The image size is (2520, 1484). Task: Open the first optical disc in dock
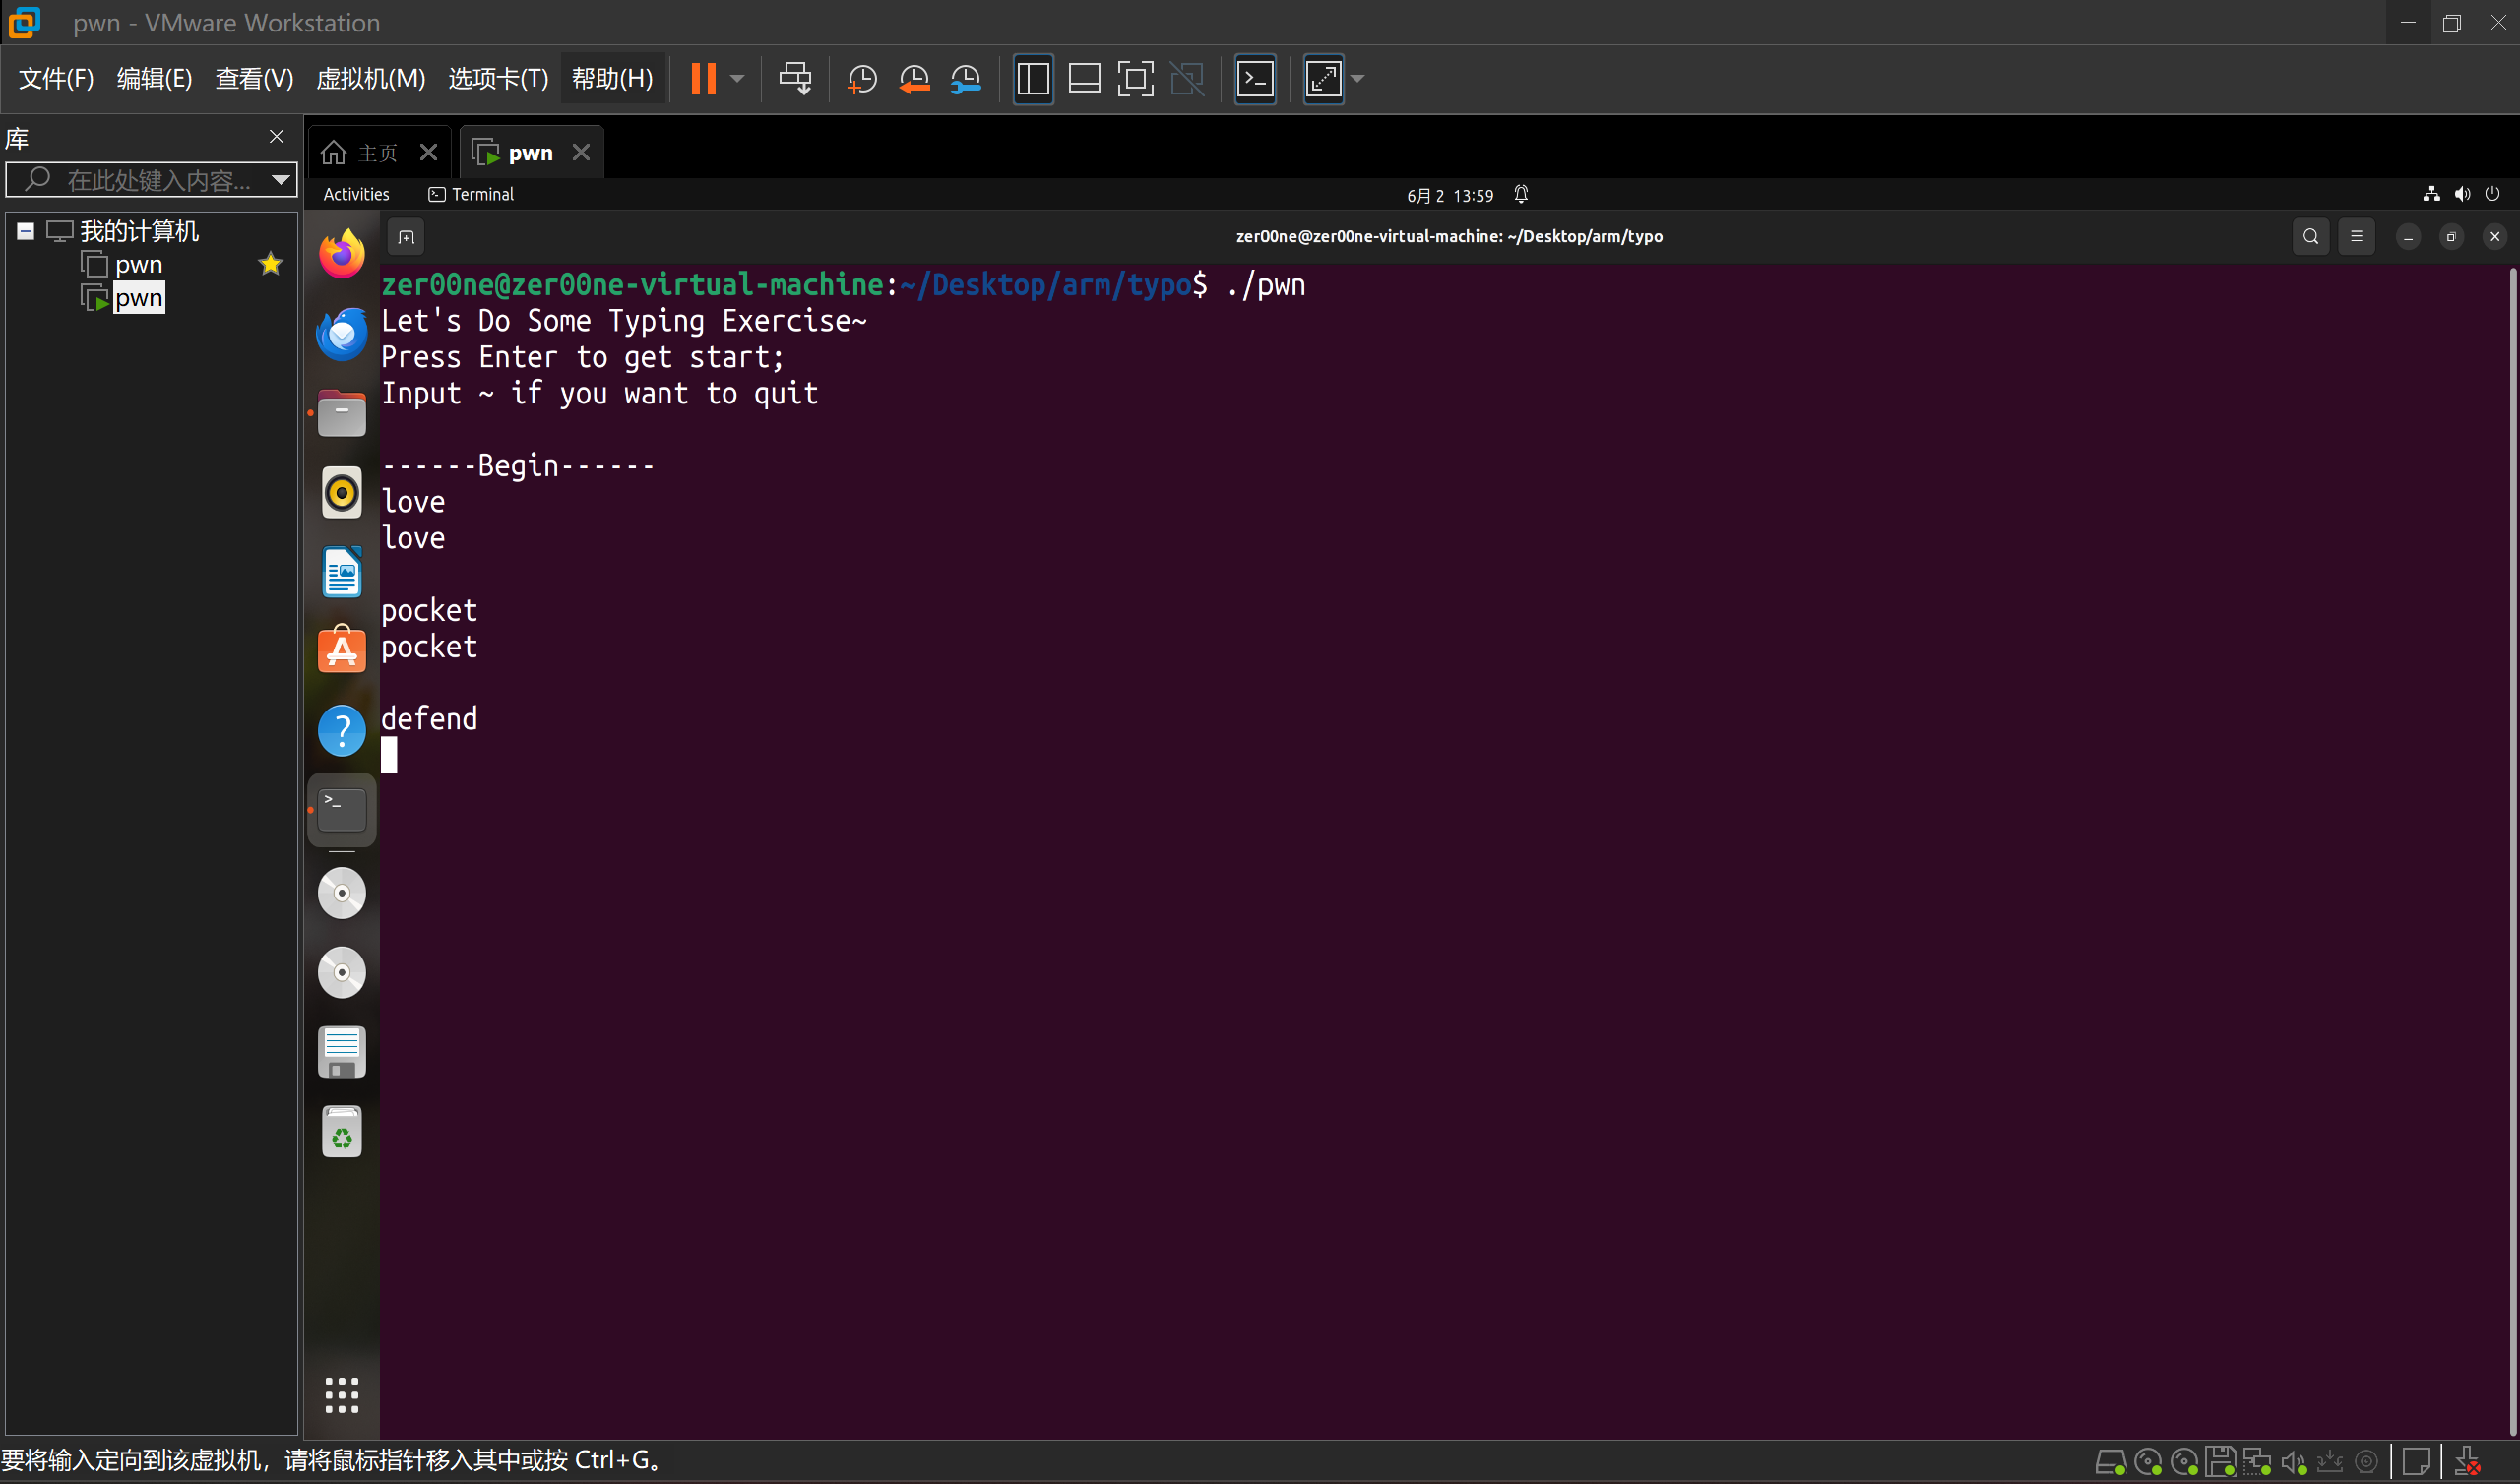click(342, 893)
